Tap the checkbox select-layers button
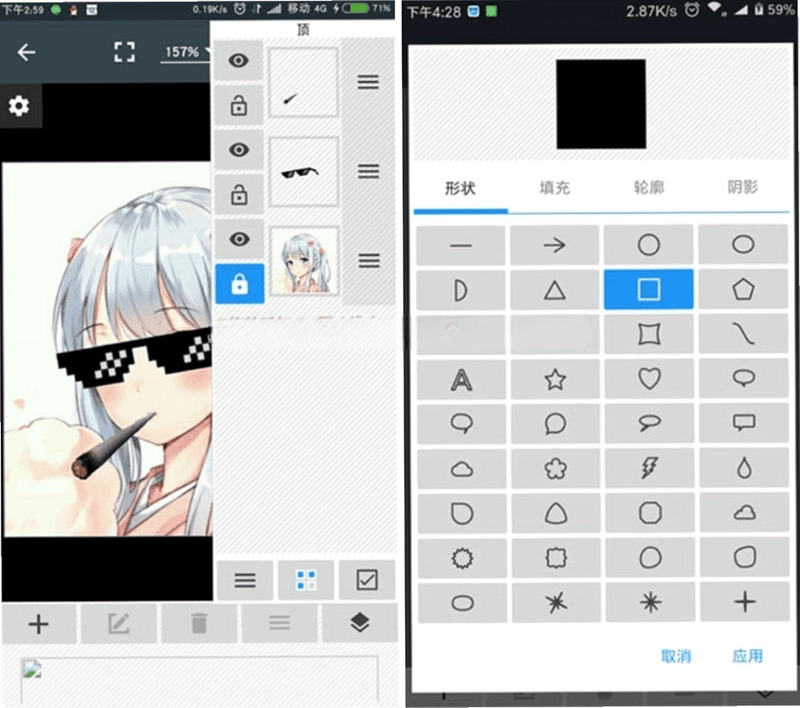800x708 pixels. click(367, 580)
